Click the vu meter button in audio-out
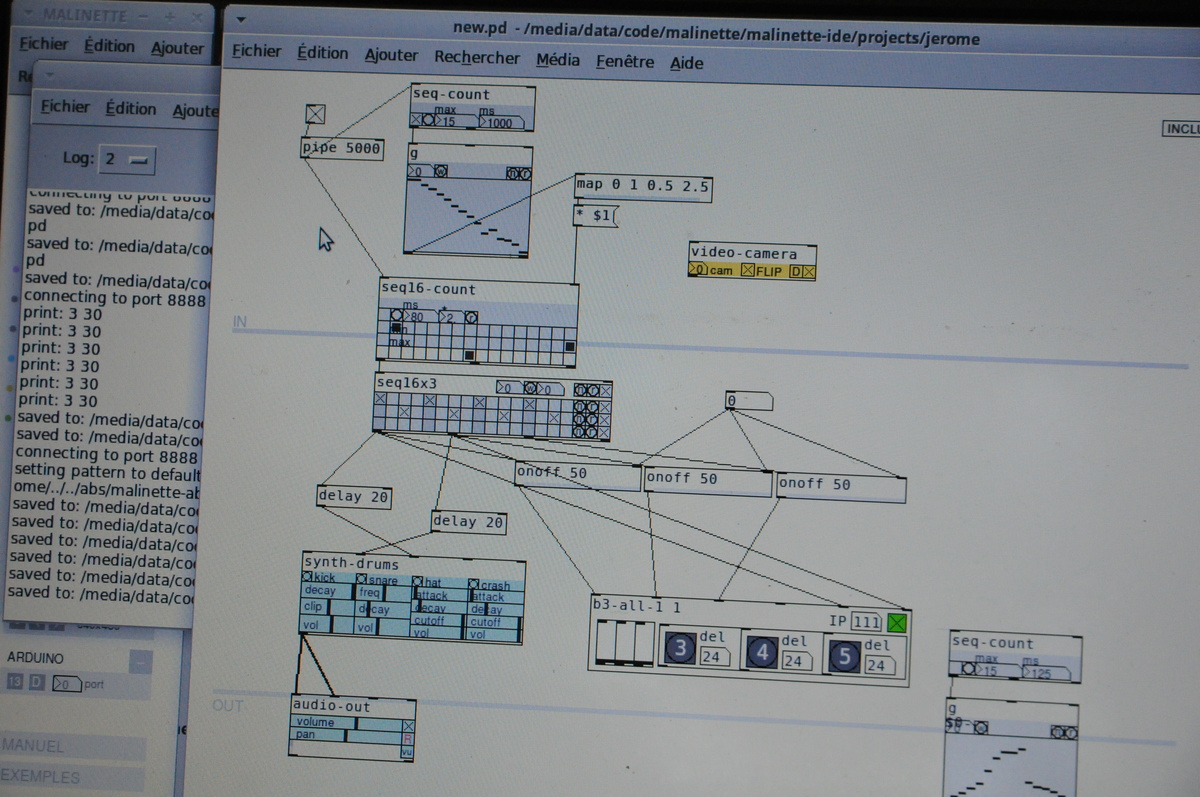The width and height of the screenshot is (1200, 797). (407, 752)
